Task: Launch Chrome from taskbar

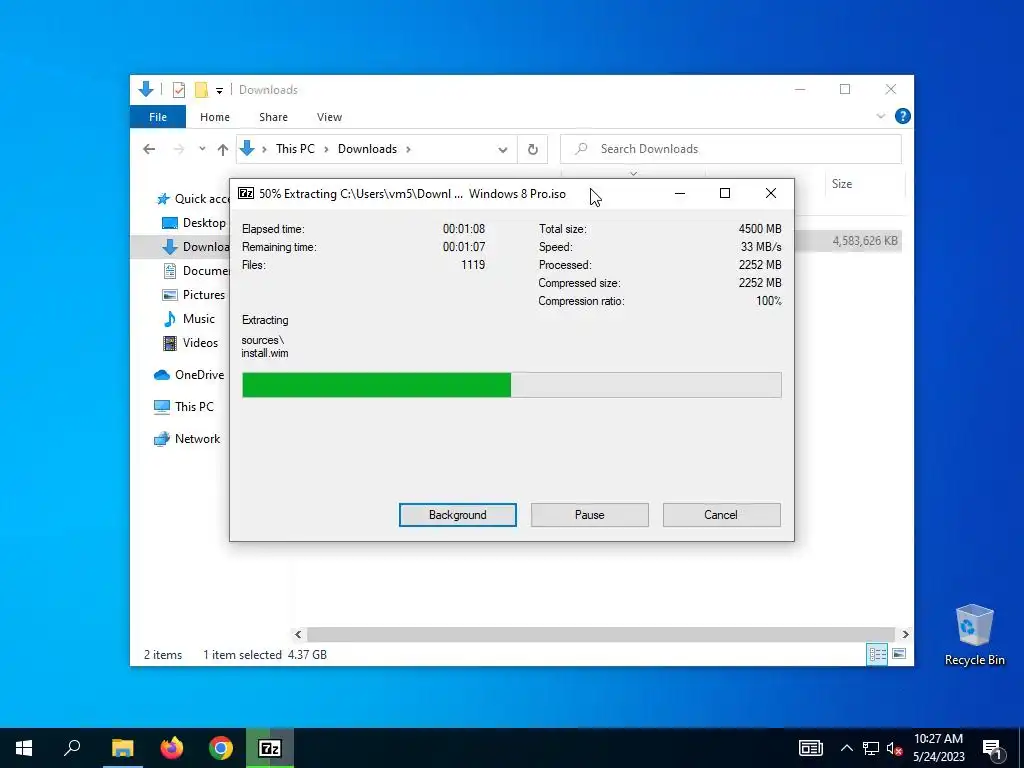Action: pos(221,748)
